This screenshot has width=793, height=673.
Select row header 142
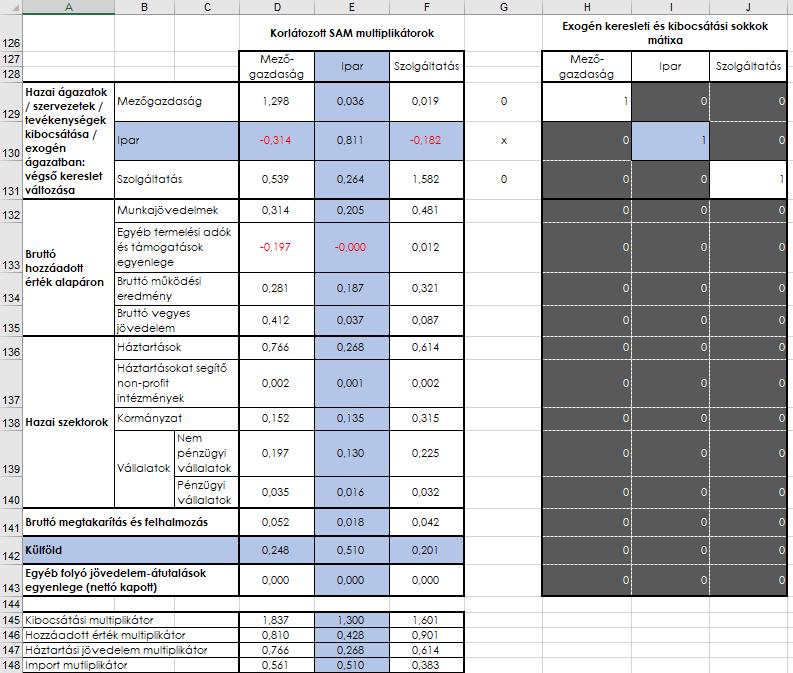point(11,550)
